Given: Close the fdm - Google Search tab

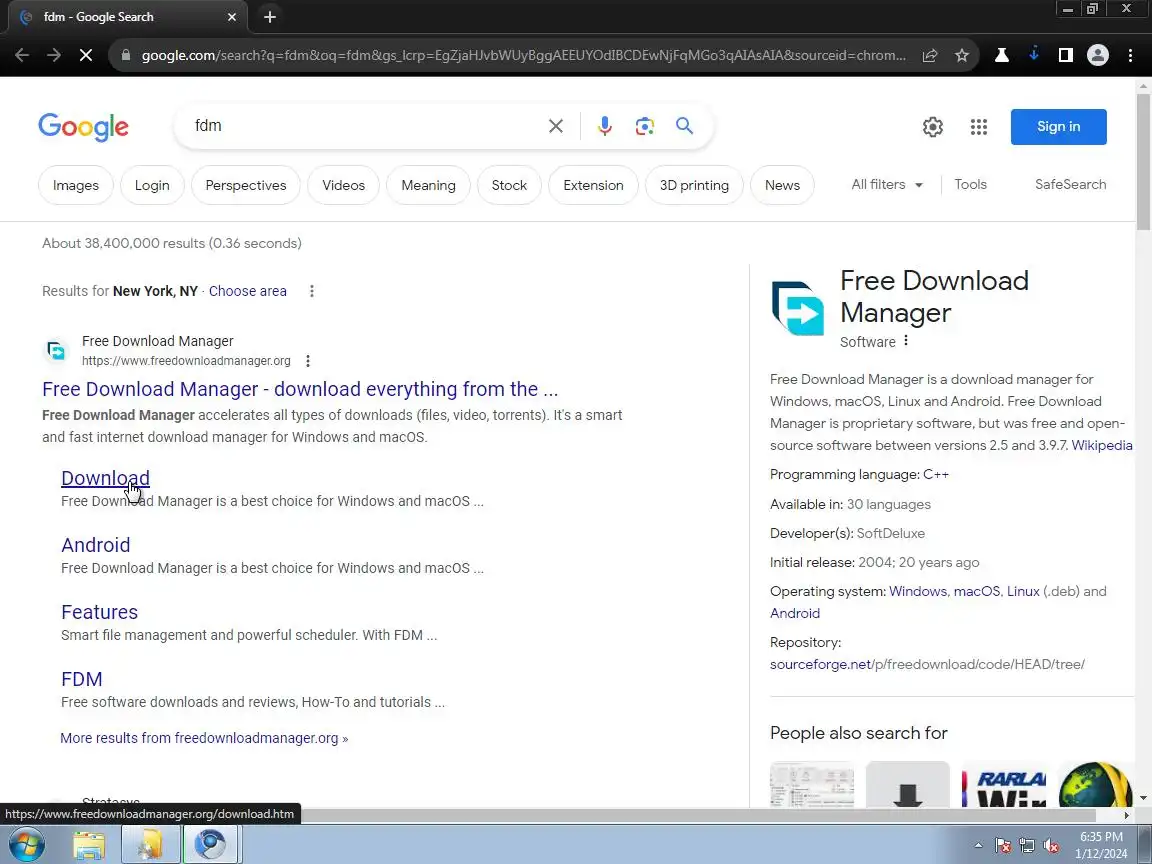Looking at the screenshot, I should point(232,16).
